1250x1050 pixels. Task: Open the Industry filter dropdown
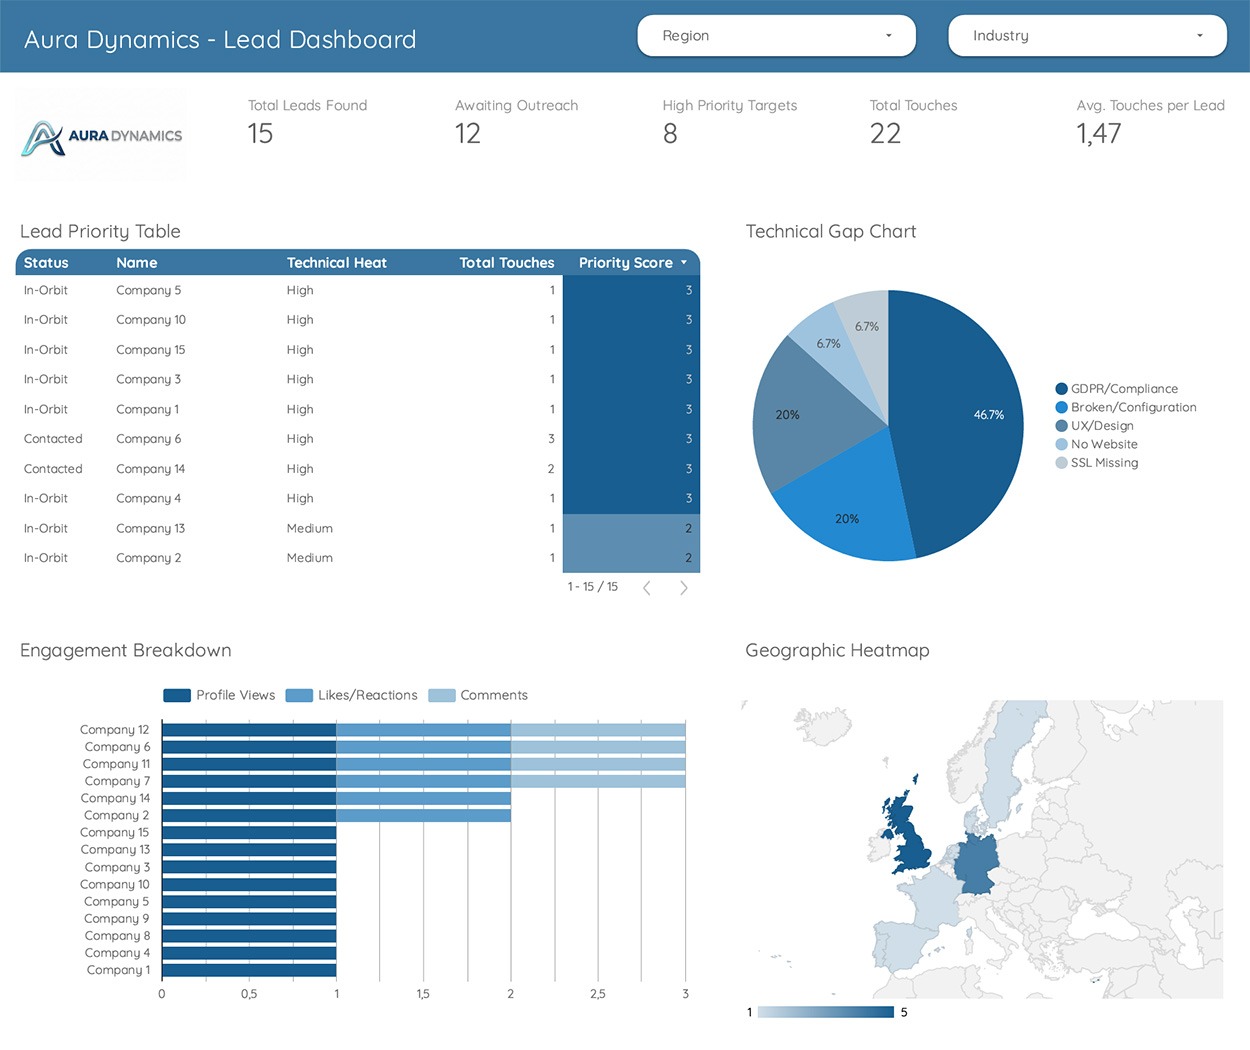[x=1087, y=36]
